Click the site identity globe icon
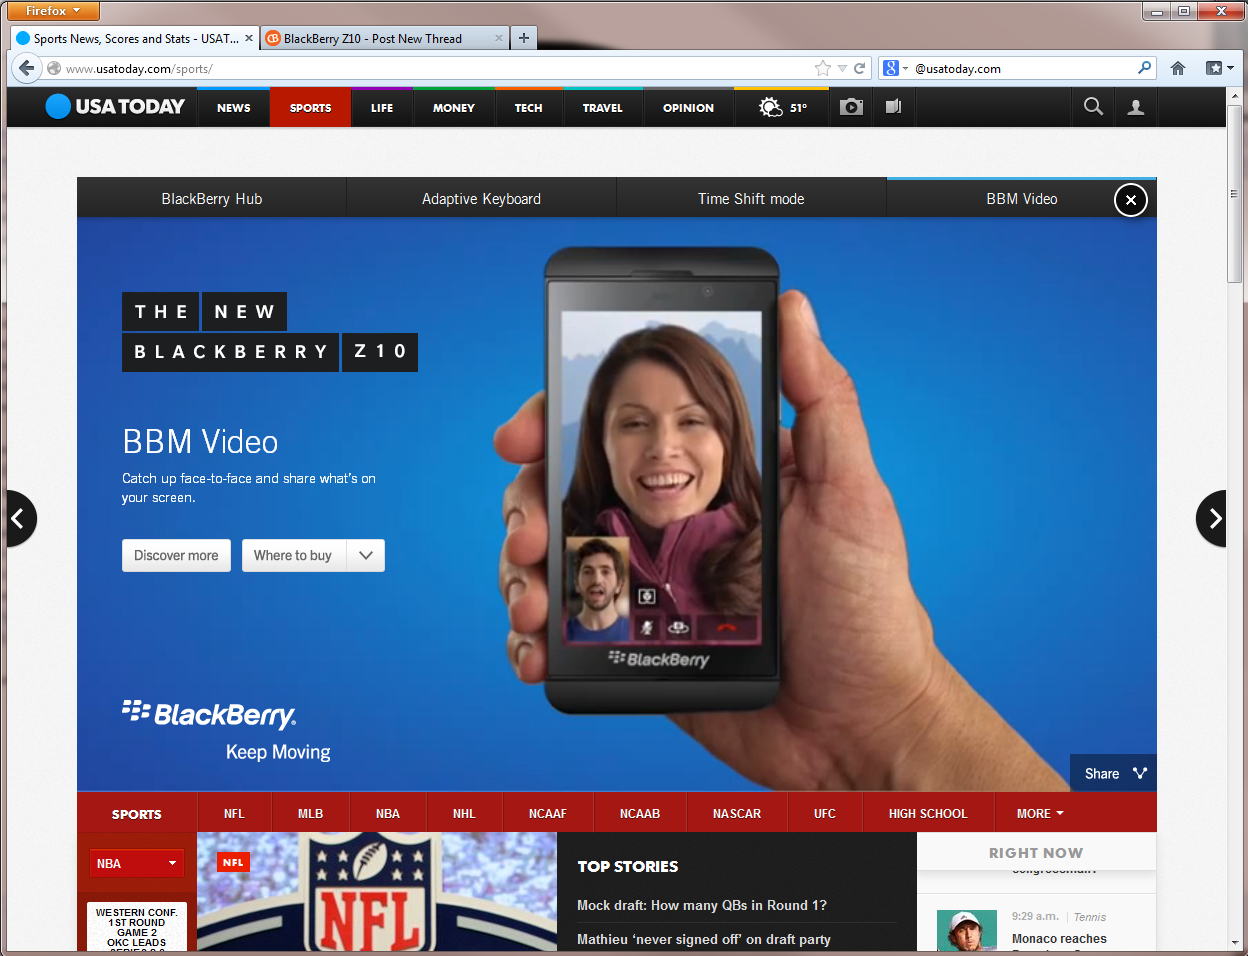Screen dimensions: 1248x956 [54, 68]
